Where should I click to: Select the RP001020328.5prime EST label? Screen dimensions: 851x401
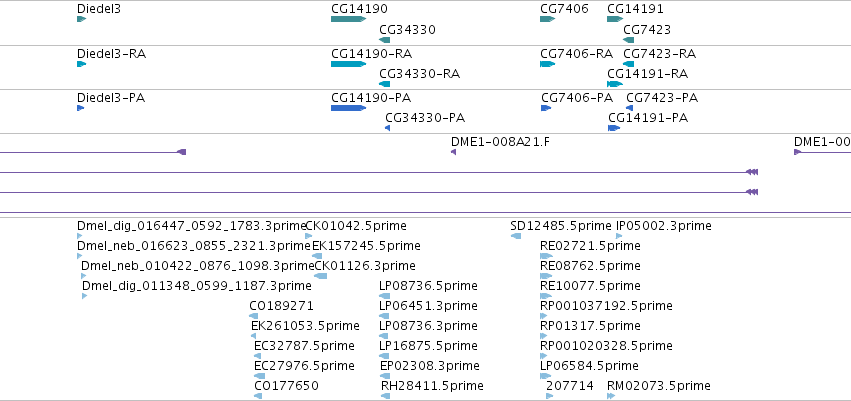click(x=607, y=346)
